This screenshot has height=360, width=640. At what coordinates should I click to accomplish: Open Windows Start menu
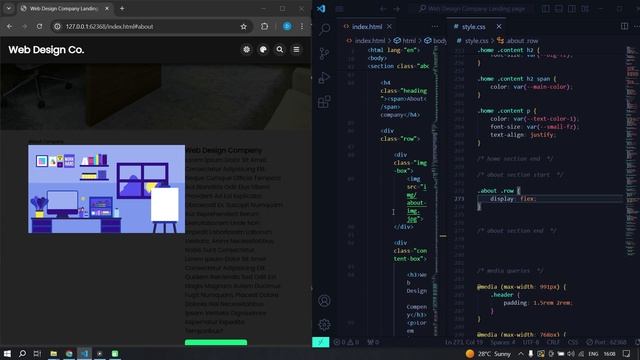point(7,353)
